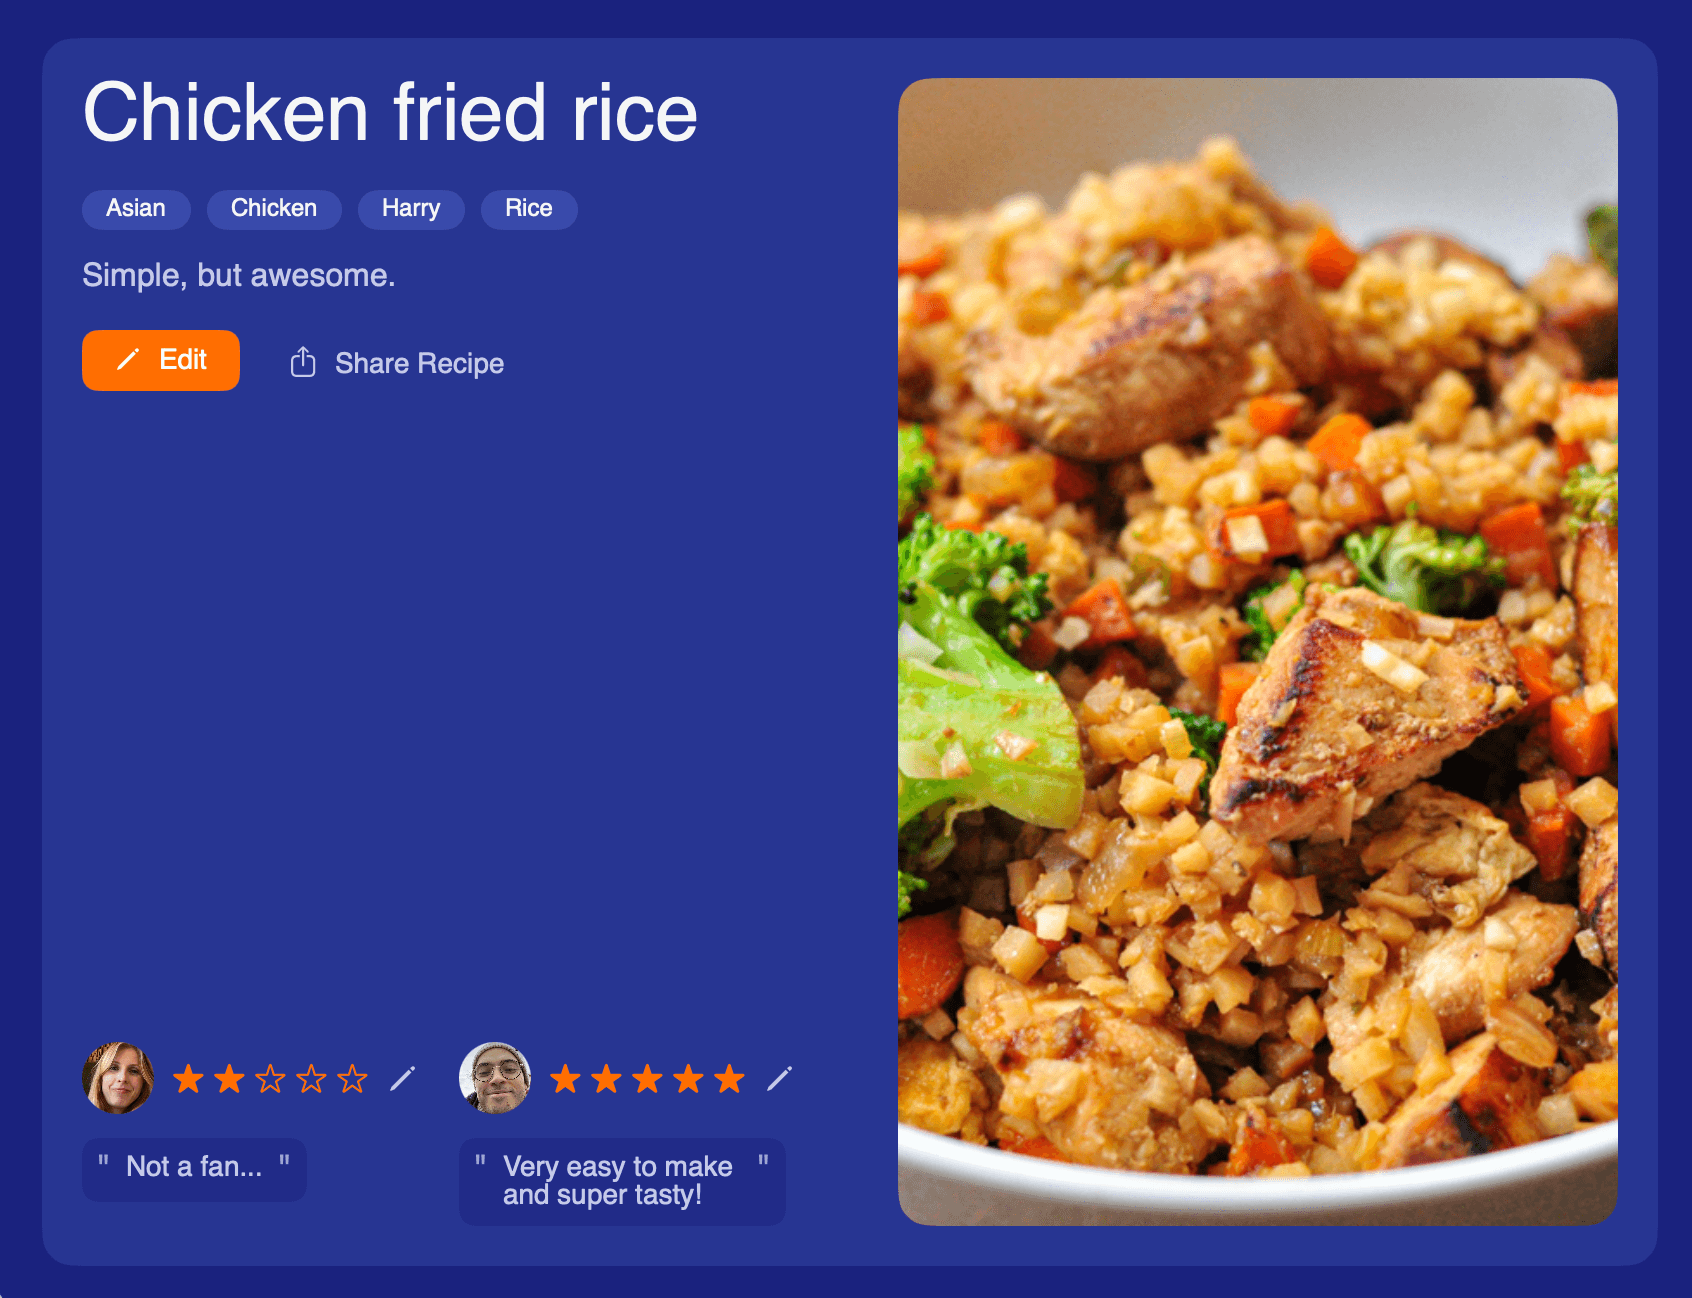Click the 'Very easy to make' comment box
Image resolution: width=1692 pixels, height=1298 pixels.
click(622, 1181)
